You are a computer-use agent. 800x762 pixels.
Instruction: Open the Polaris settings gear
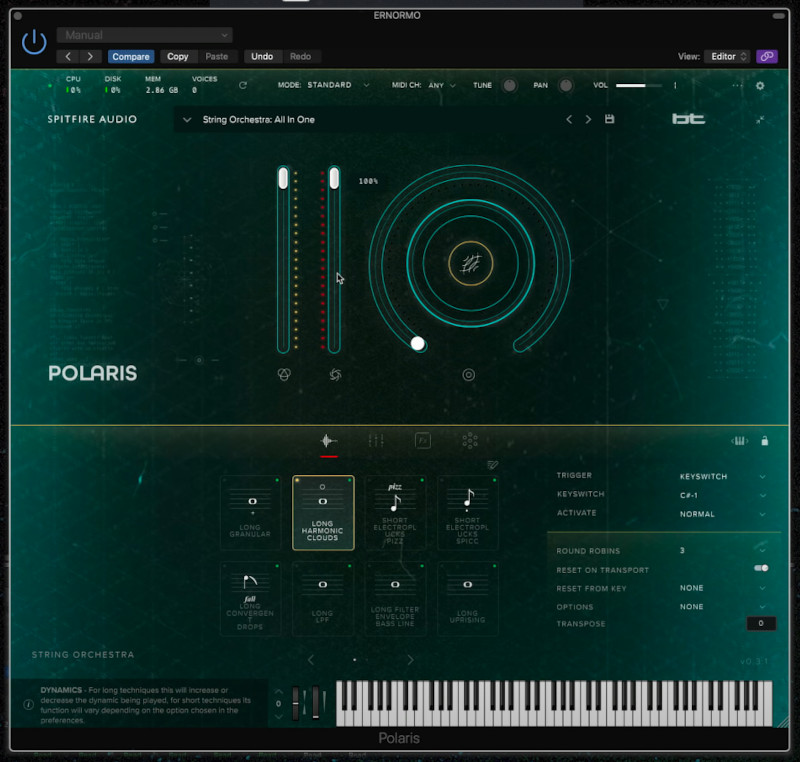point(760,86)
